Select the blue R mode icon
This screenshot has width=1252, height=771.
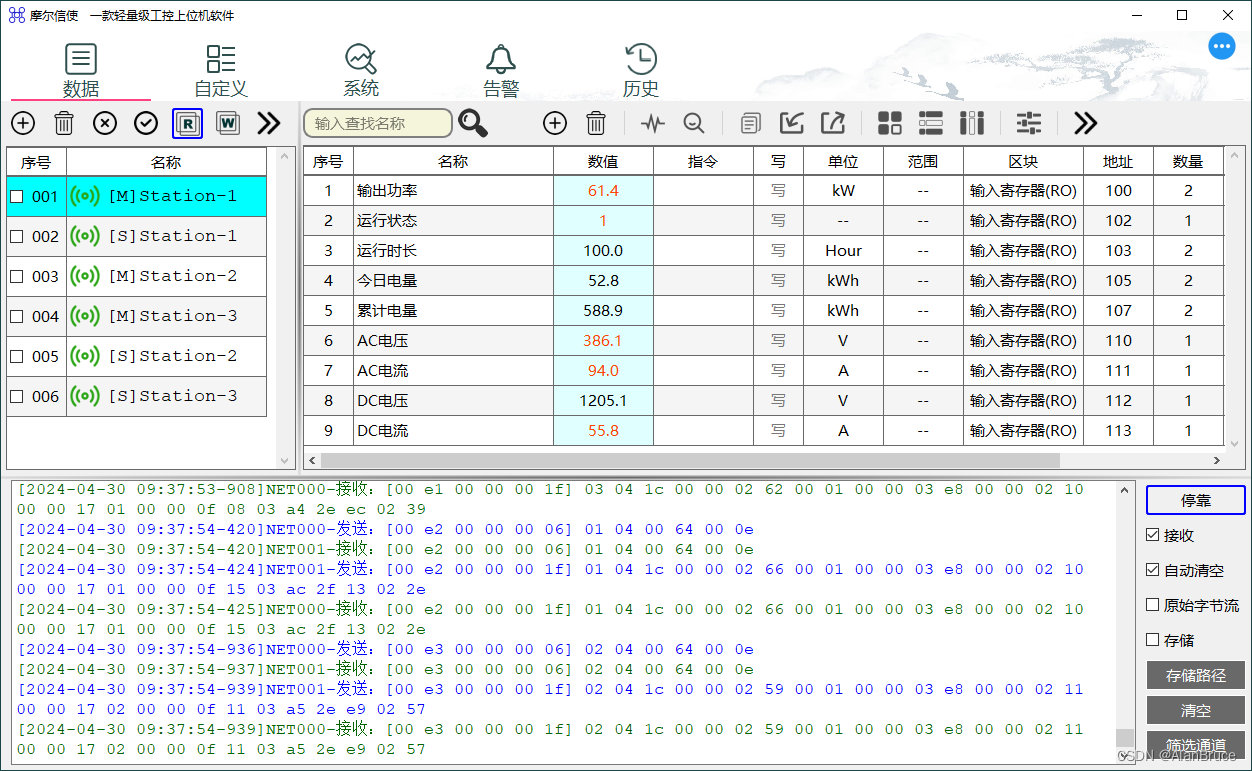[187, 123]
